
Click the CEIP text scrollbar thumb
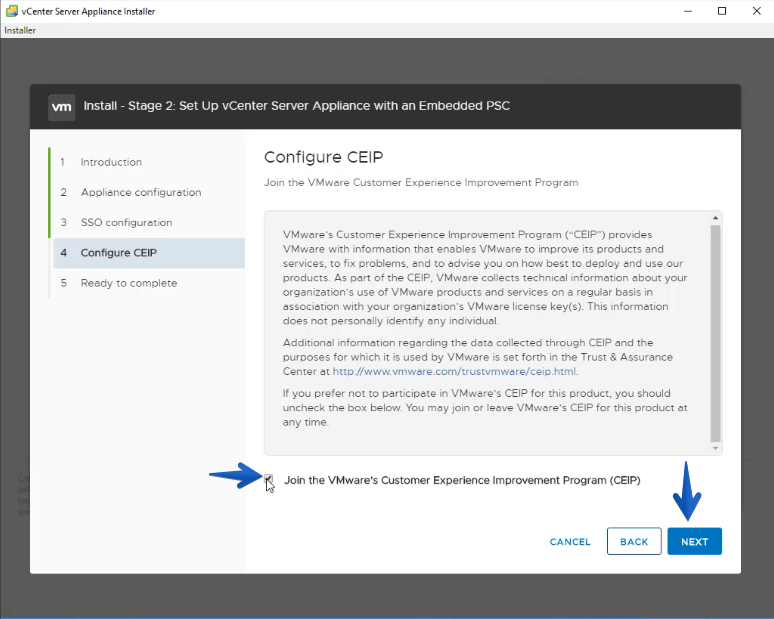coord(715,333)
